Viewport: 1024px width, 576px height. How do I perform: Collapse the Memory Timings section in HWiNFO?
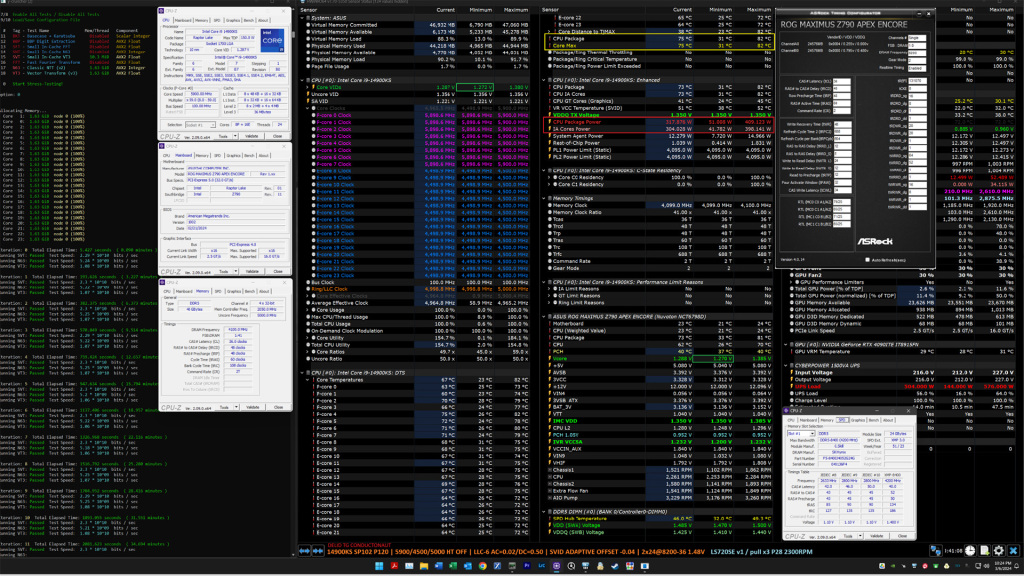coord(543,198)
